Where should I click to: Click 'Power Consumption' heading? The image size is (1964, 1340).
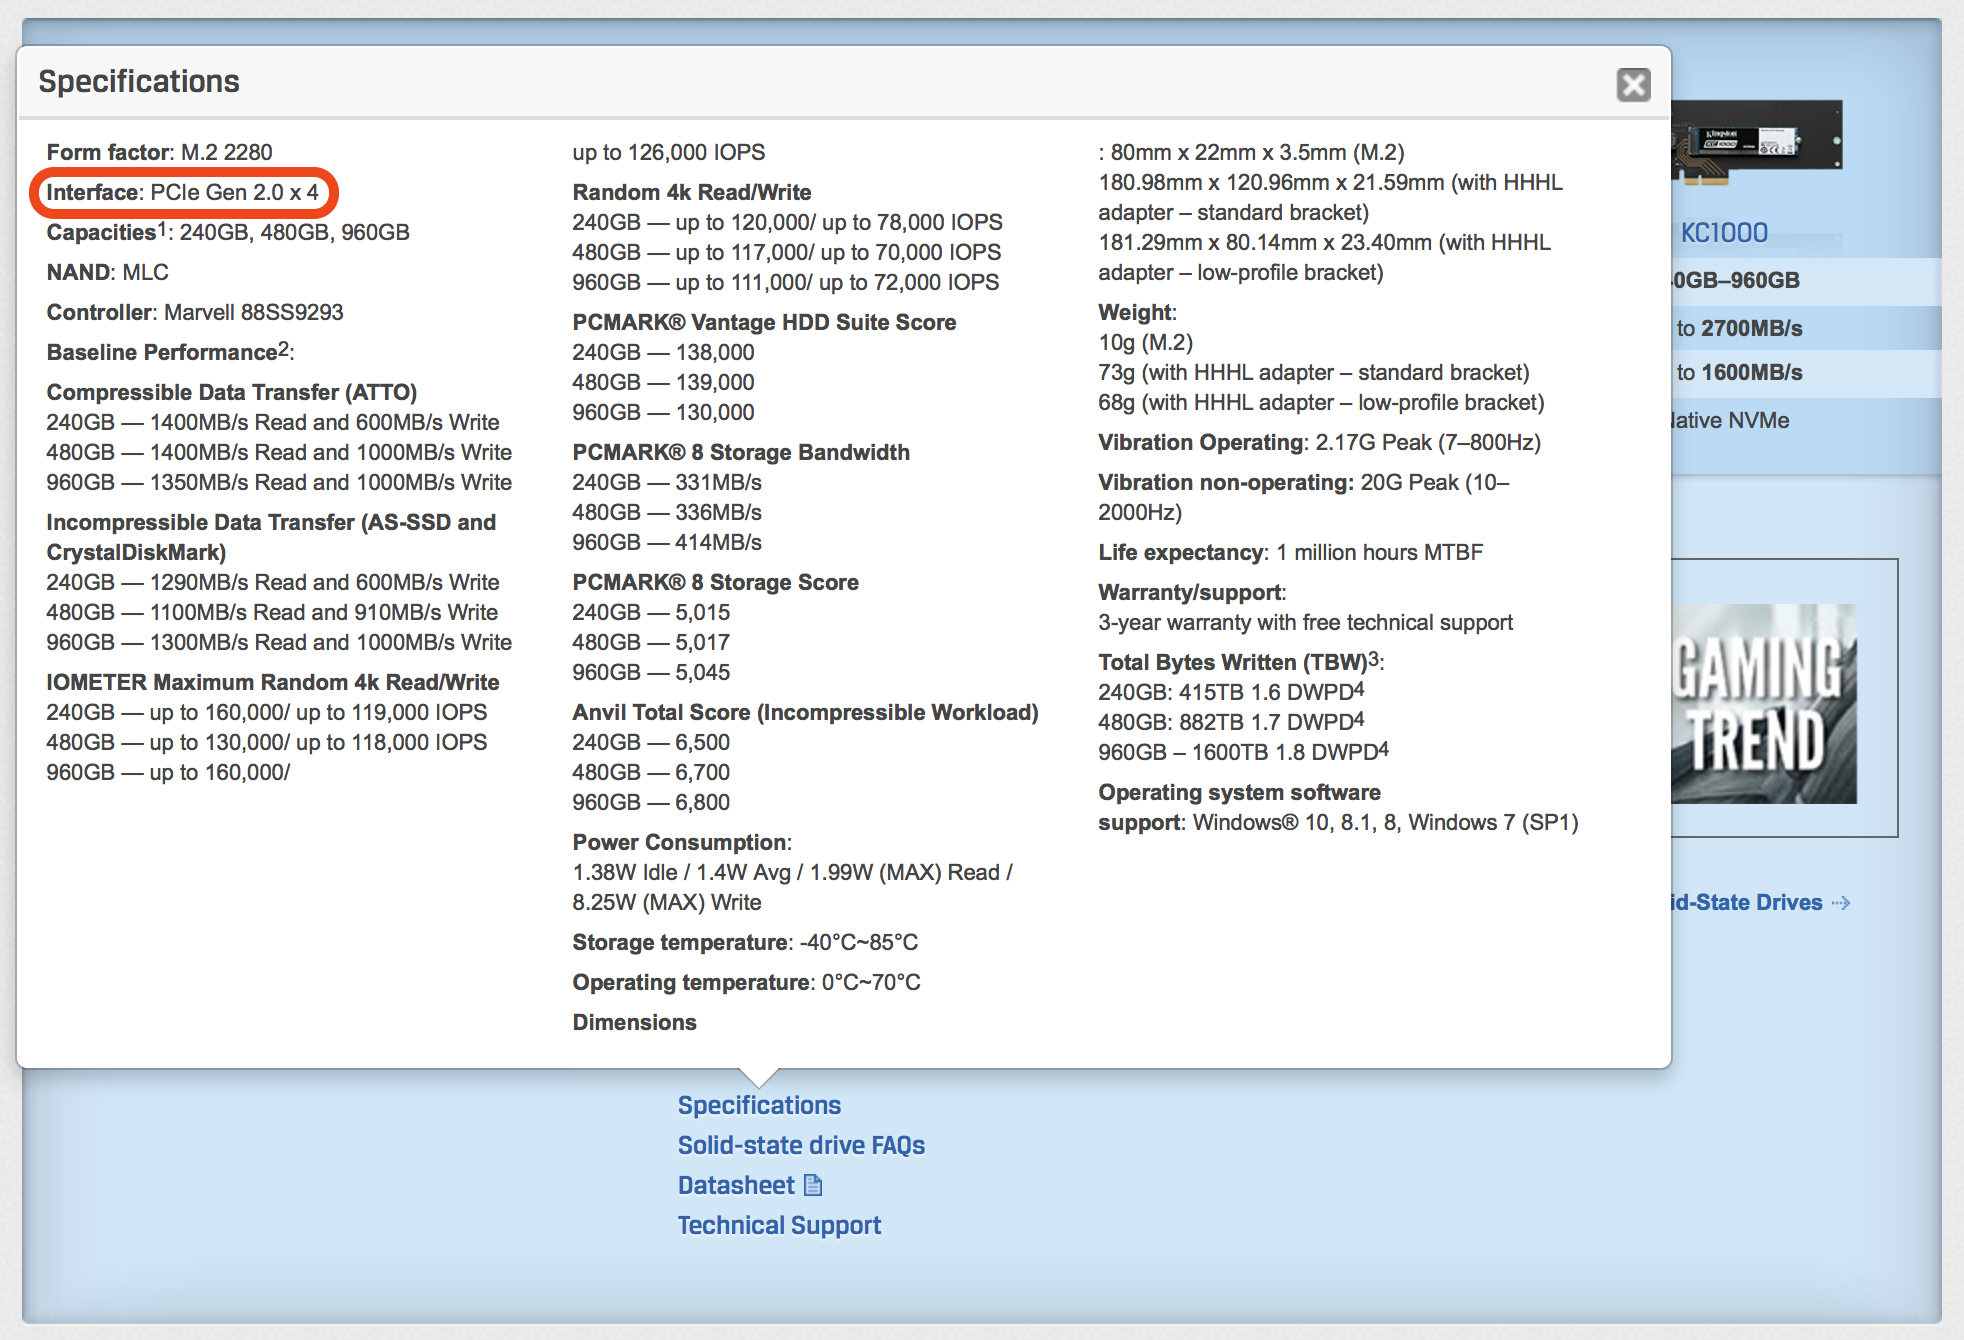682,842
